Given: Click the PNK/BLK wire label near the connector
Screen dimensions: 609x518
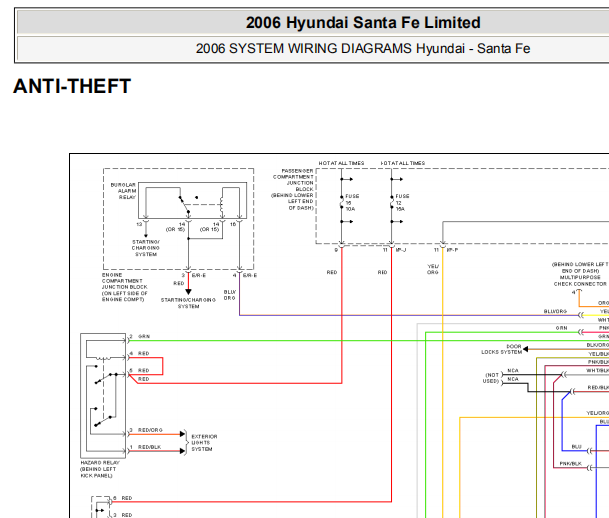Looking at the screenshot, I should tap(571, 464).
